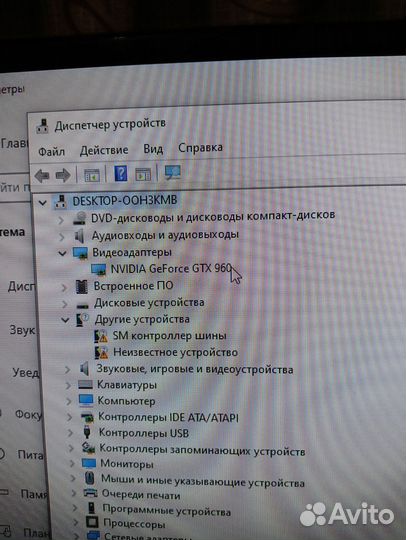Viewport: 406px width, 540px height.
Task: Click the DESKTOP-OOH3KMB computer icon
Action: [x=61, y=201]
